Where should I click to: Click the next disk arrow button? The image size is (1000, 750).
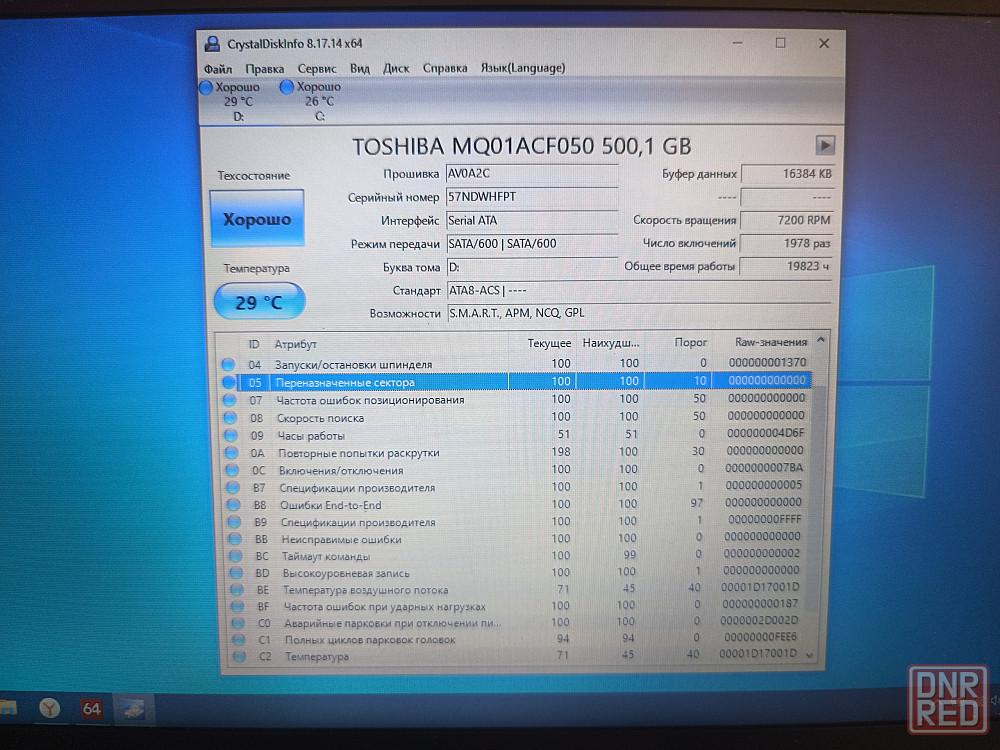[x=824, y=145]
